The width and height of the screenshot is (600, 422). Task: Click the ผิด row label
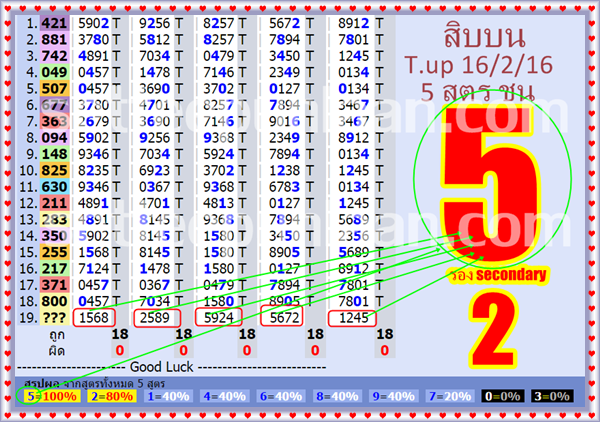57,351
